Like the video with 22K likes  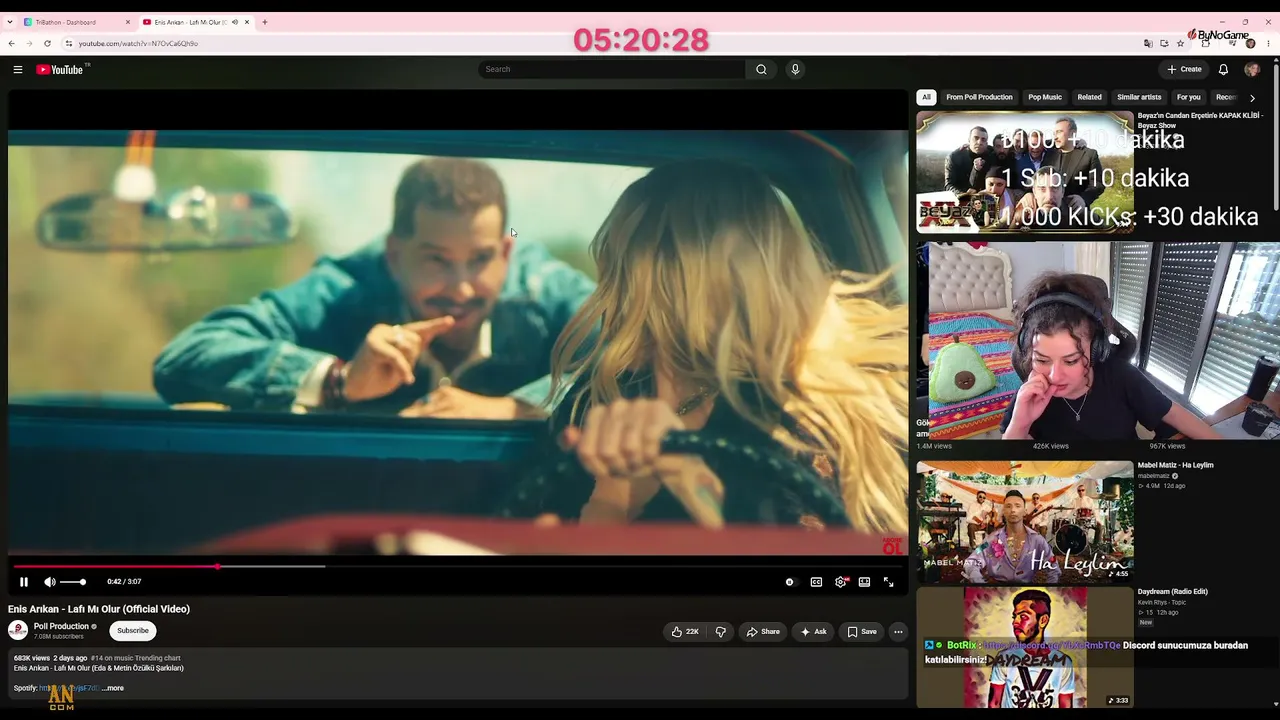(685, 632)
